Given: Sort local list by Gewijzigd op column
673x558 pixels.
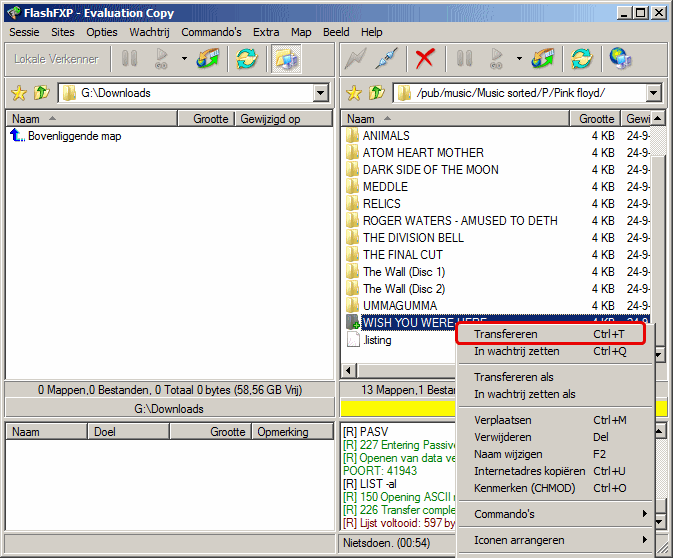Looking at the screenshot, I should [283, 119].
